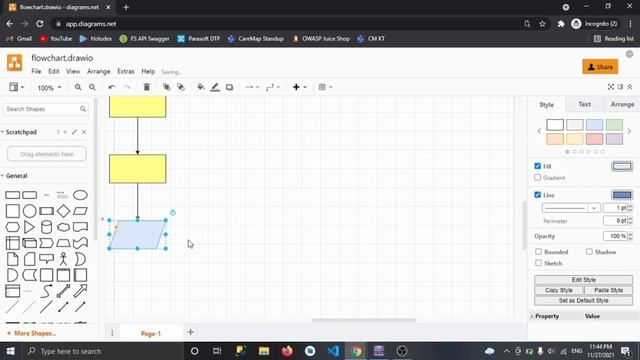Close the Scratchpad section

coord(84,132)
